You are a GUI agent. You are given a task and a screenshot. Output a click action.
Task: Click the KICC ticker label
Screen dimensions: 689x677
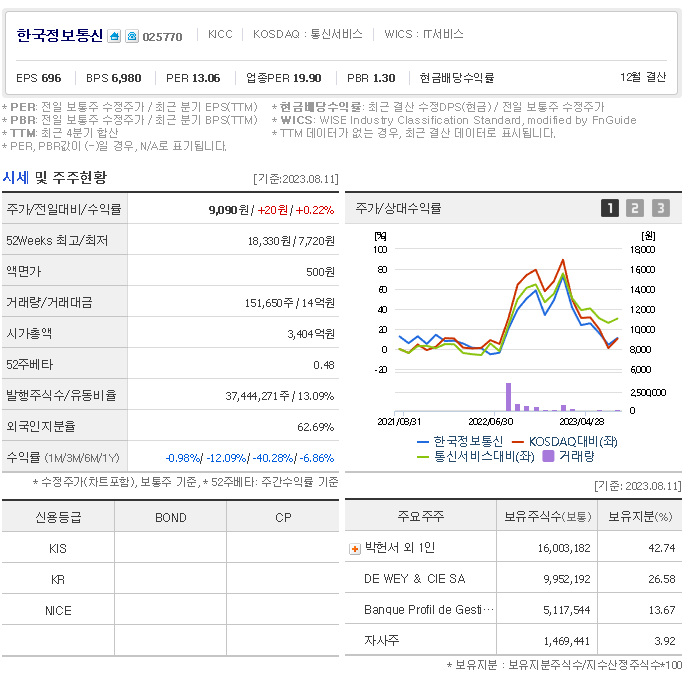click(x=220, y=34)
